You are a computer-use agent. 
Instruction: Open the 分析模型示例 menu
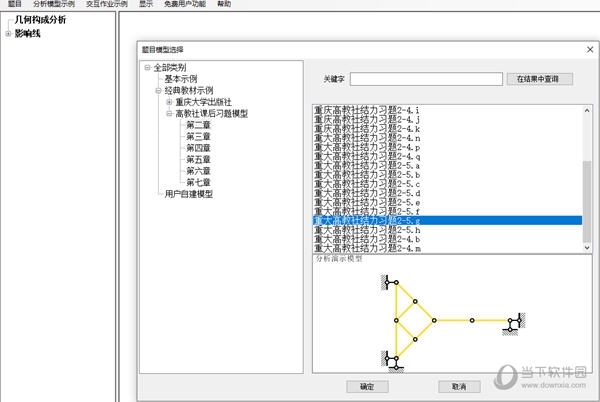click(54, 4)
